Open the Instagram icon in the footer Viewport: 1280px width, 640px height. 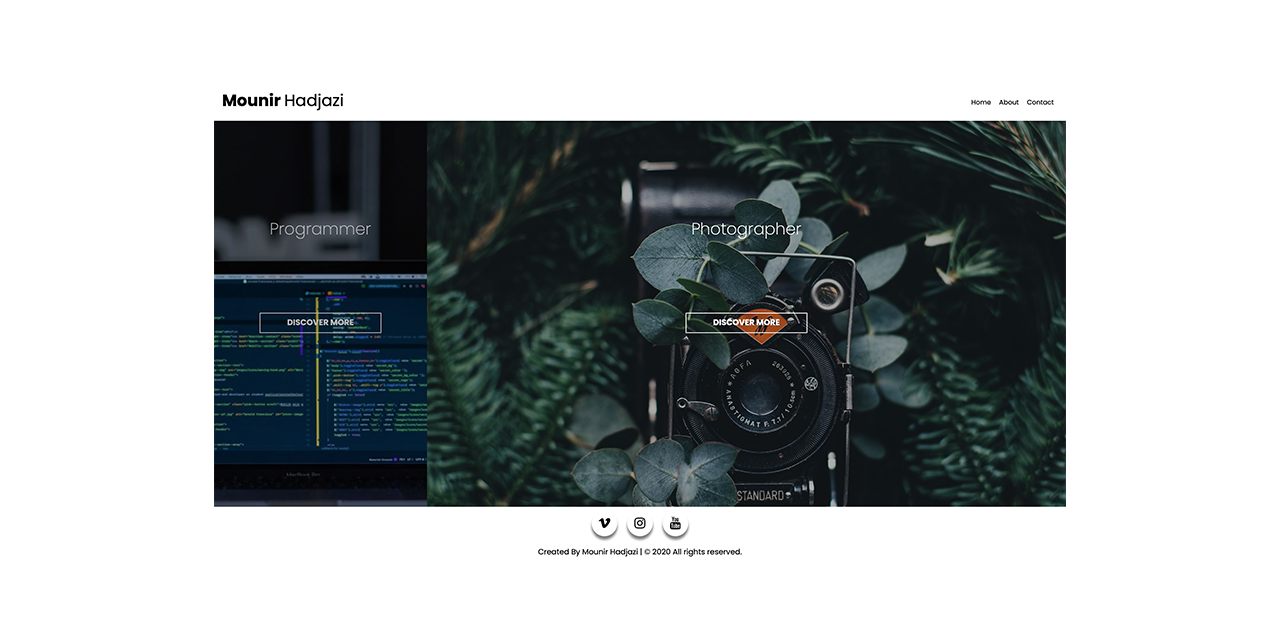[639, 522]
